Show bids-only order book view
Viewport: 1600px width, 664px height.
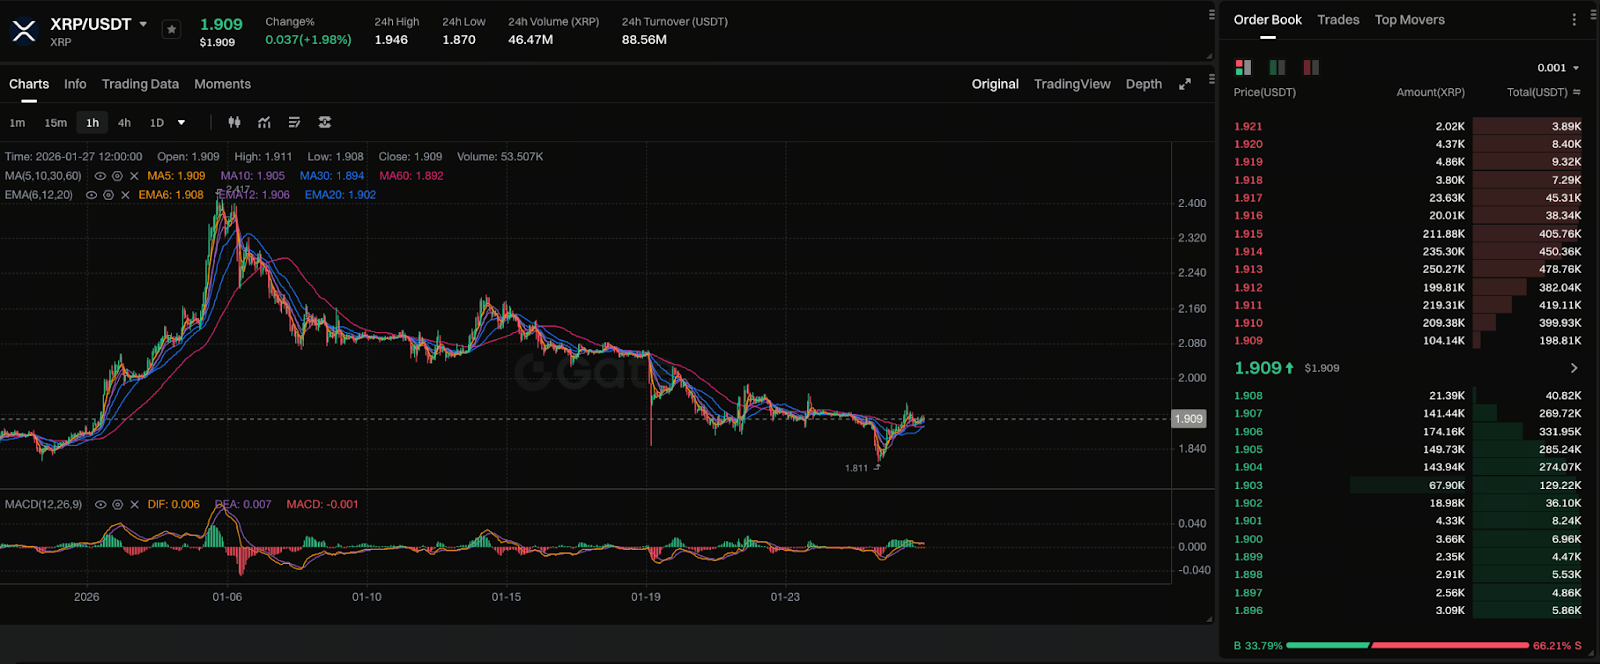(x=1277, y=67)
